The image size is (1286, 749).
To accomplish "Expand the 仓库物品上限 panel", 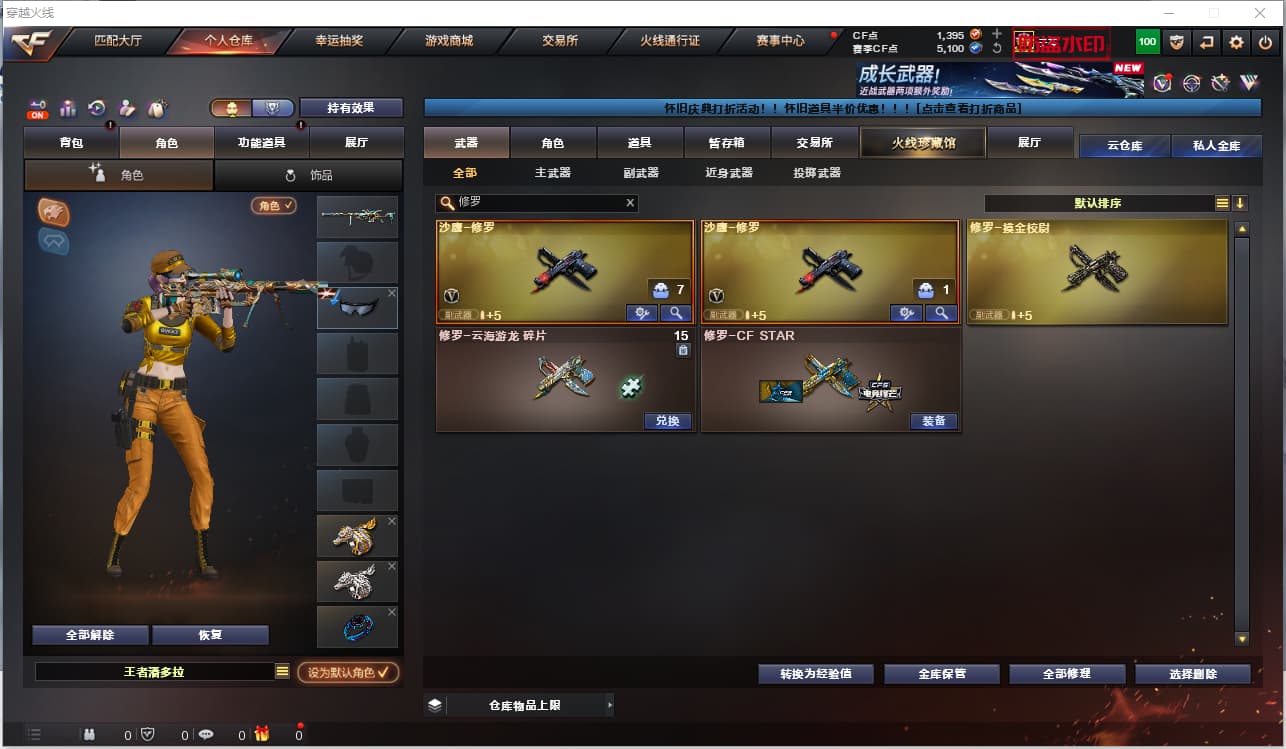I will pos(520,705).
